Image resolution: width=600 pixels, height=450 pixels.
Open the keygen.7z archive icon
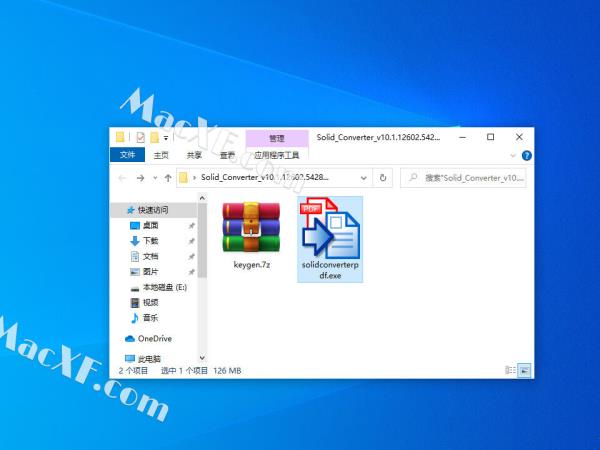pyautogui.click(x=251, y=227)
